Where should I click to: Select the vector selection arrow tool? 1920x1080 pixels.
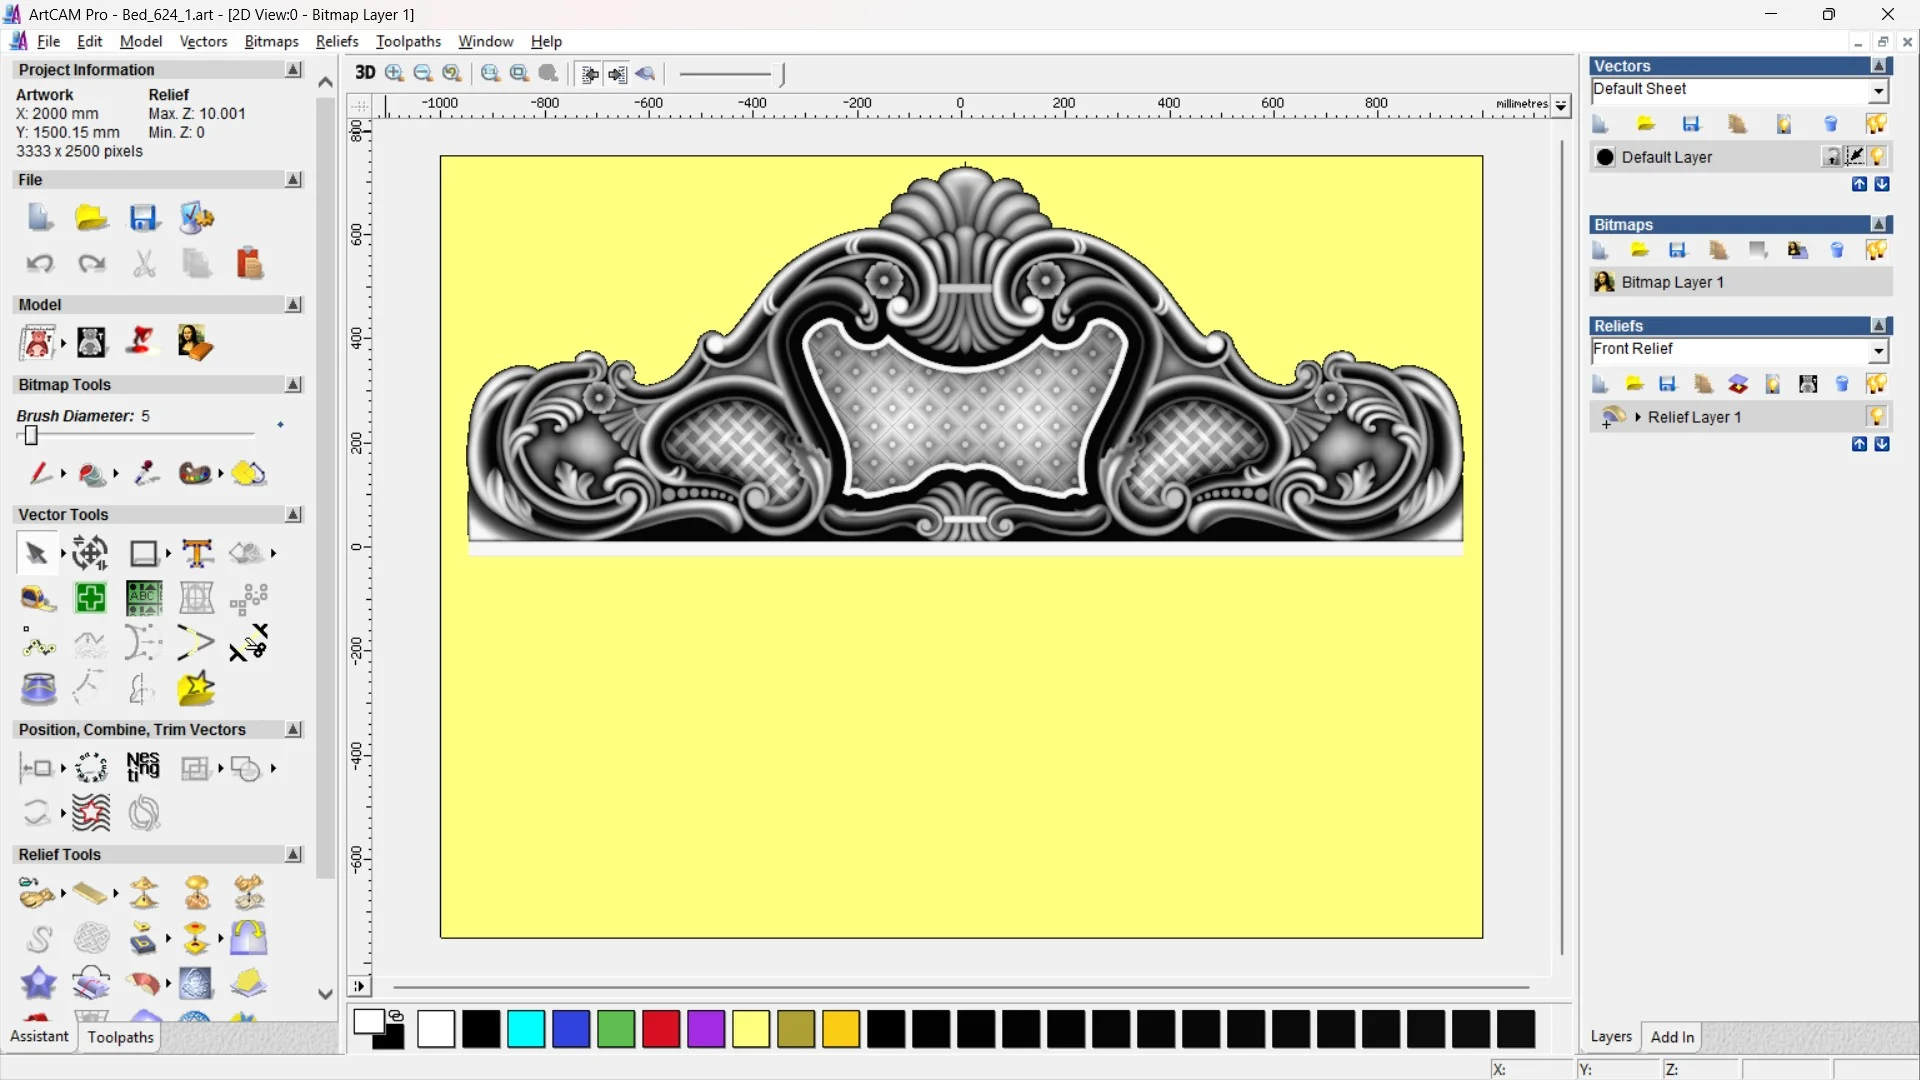(x=36, y=553)
